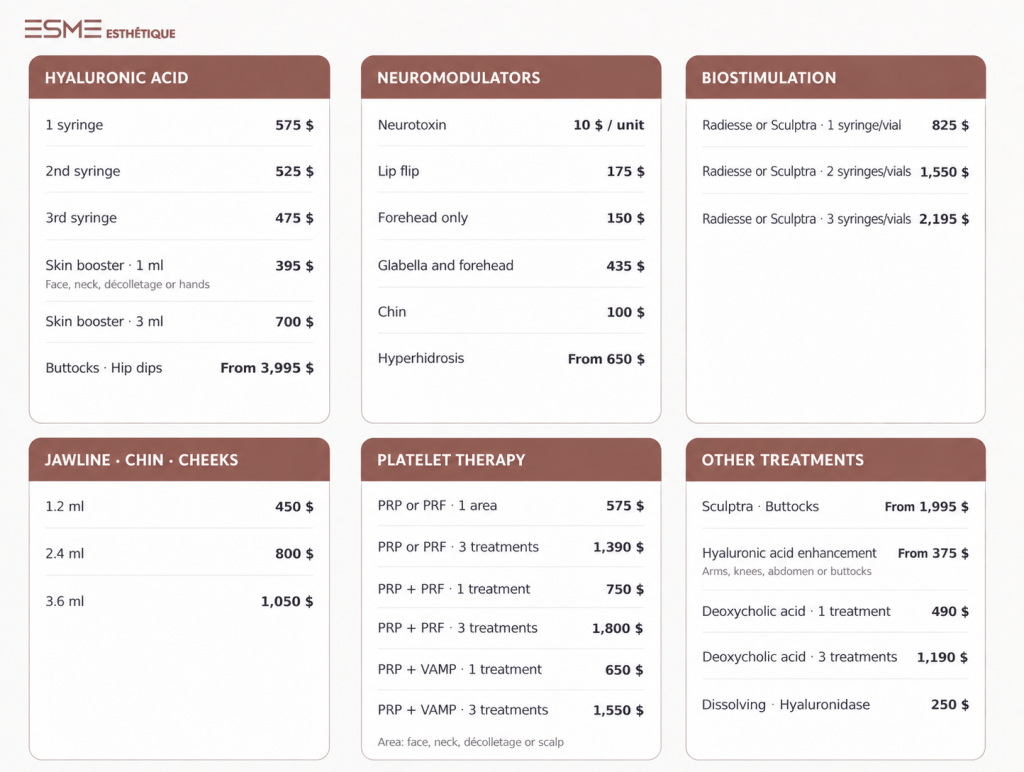Image resolution: width=1024 pixels, height=772 pixels.
Task: Click 'Radiesse or Sculptra · 2 syringes/vials'
Action: coord(807,171)
